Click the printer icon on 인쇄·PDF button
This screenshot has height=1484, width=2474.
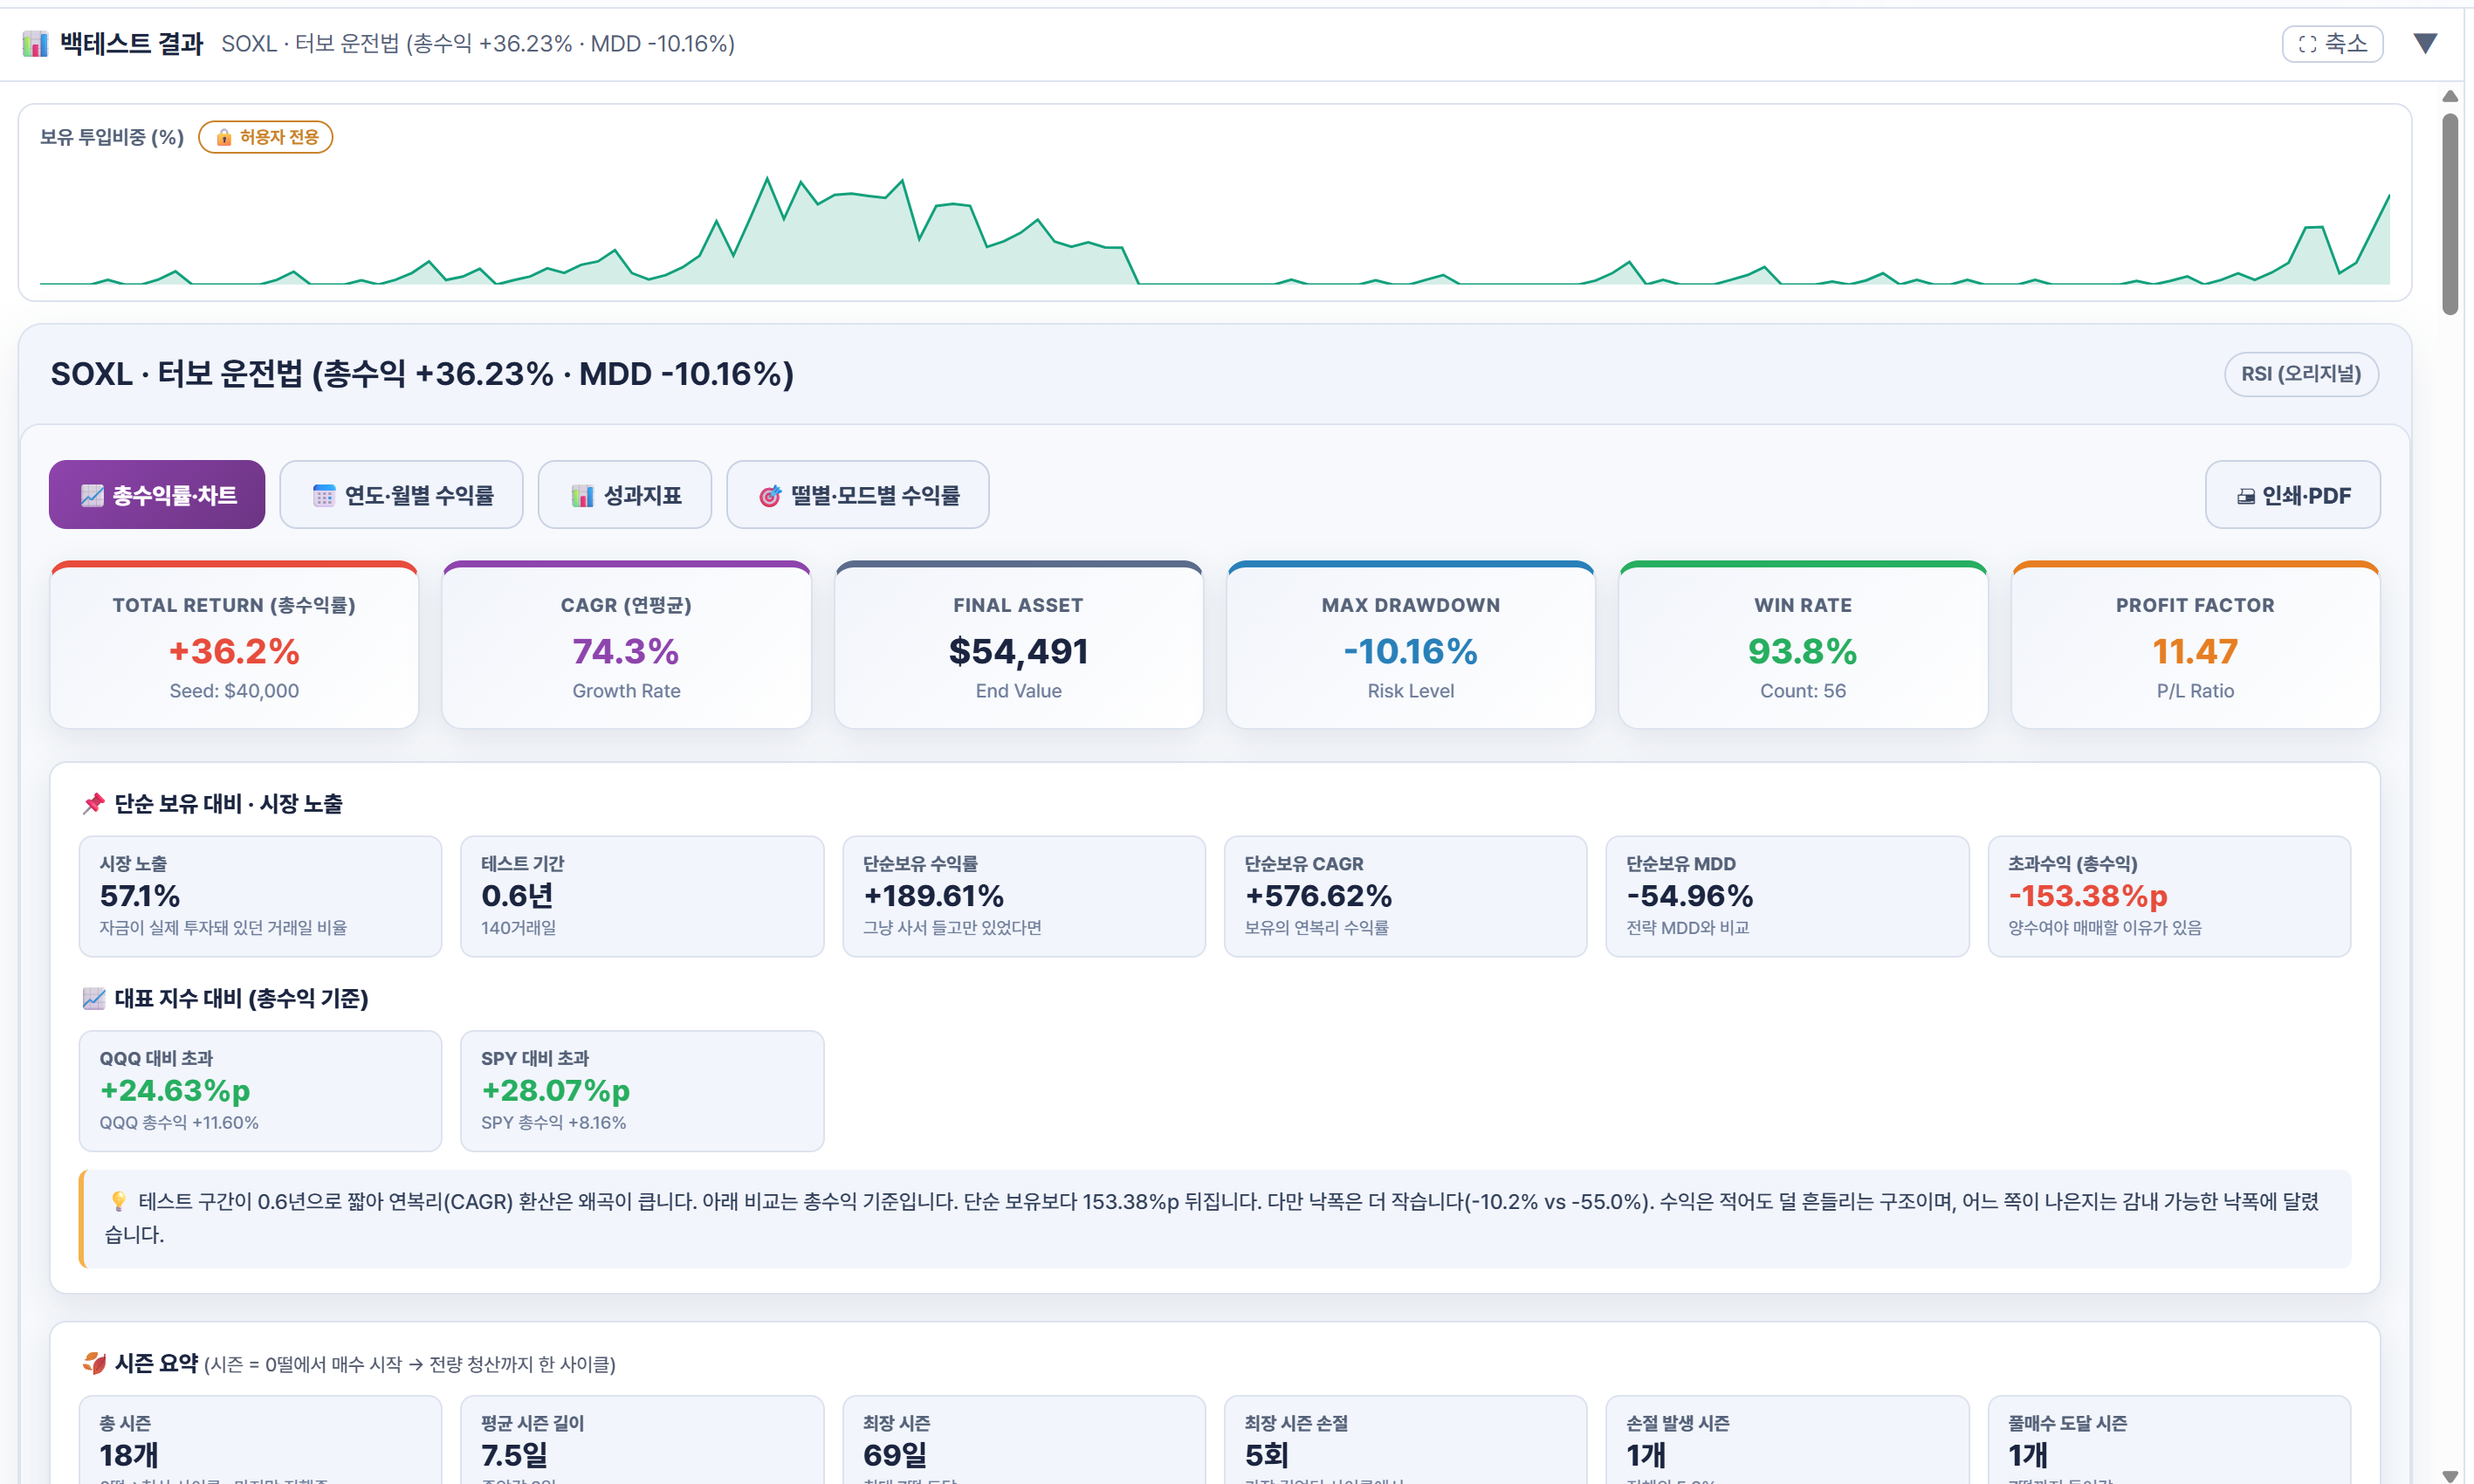2246,496
